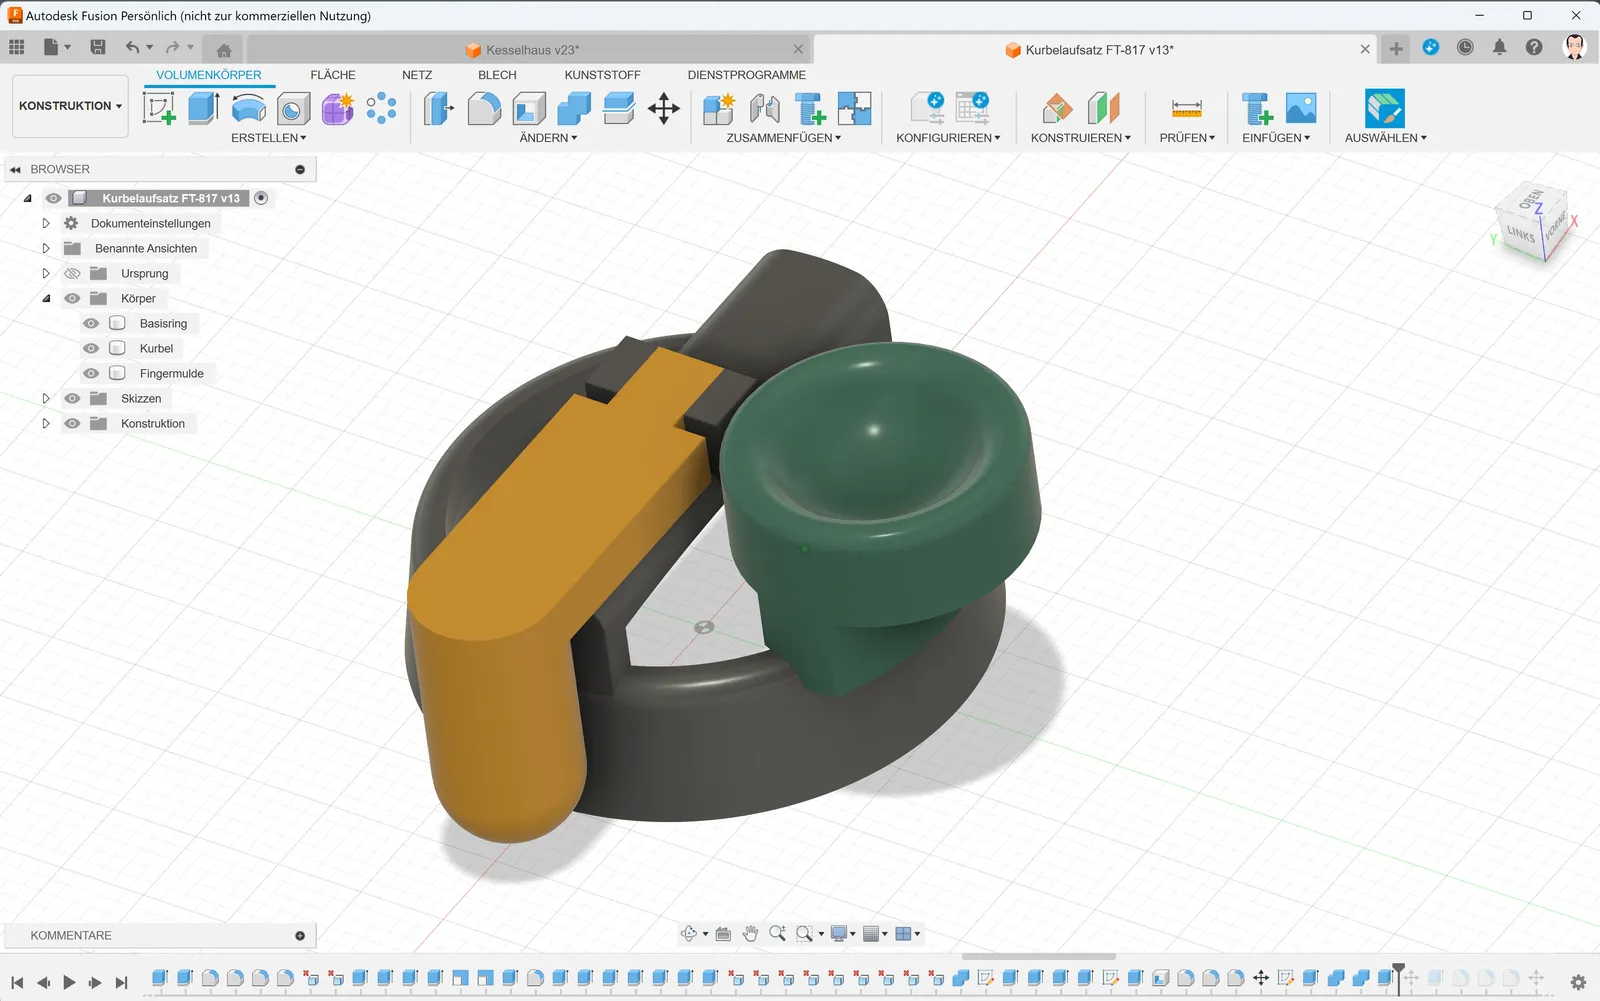The image size is (1600, 1001).
Task: Toggle visibility of Fingermulde body
Action: [91, 373]
